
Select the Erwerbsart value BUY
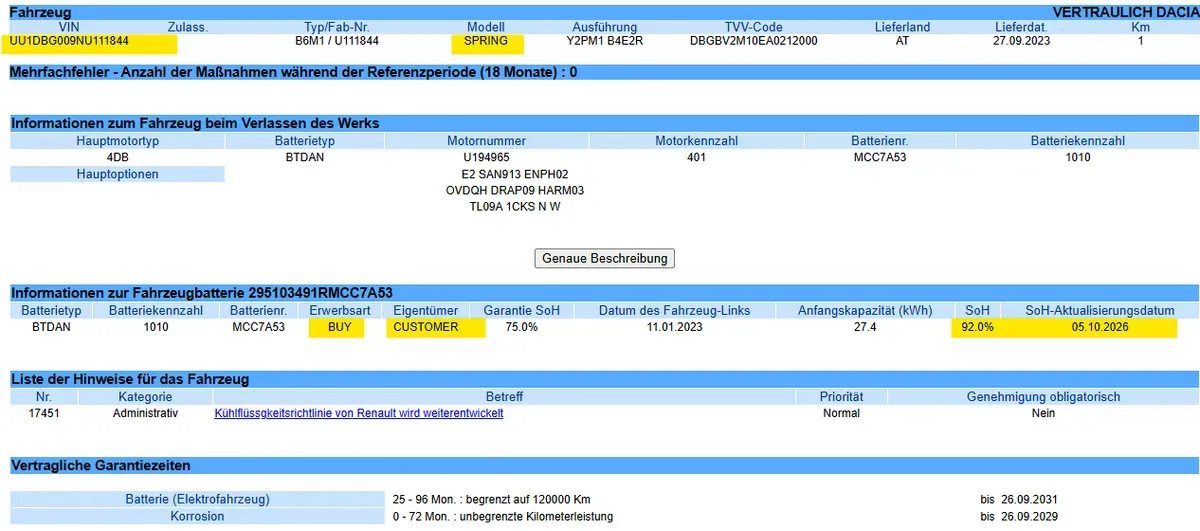click(x=340, y=327)
